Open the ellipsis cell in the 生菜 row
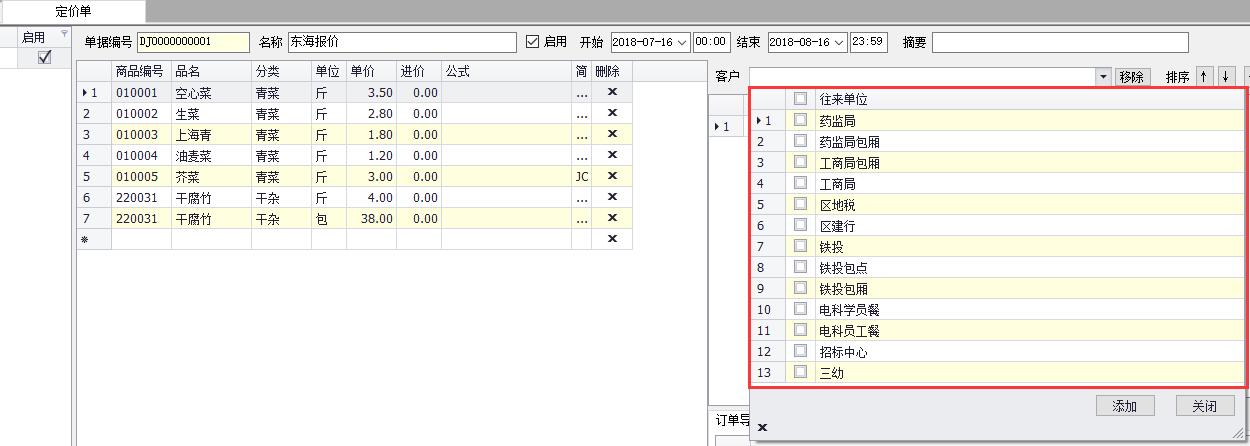This screenshot has width=1250, height=446. [581, 113]
